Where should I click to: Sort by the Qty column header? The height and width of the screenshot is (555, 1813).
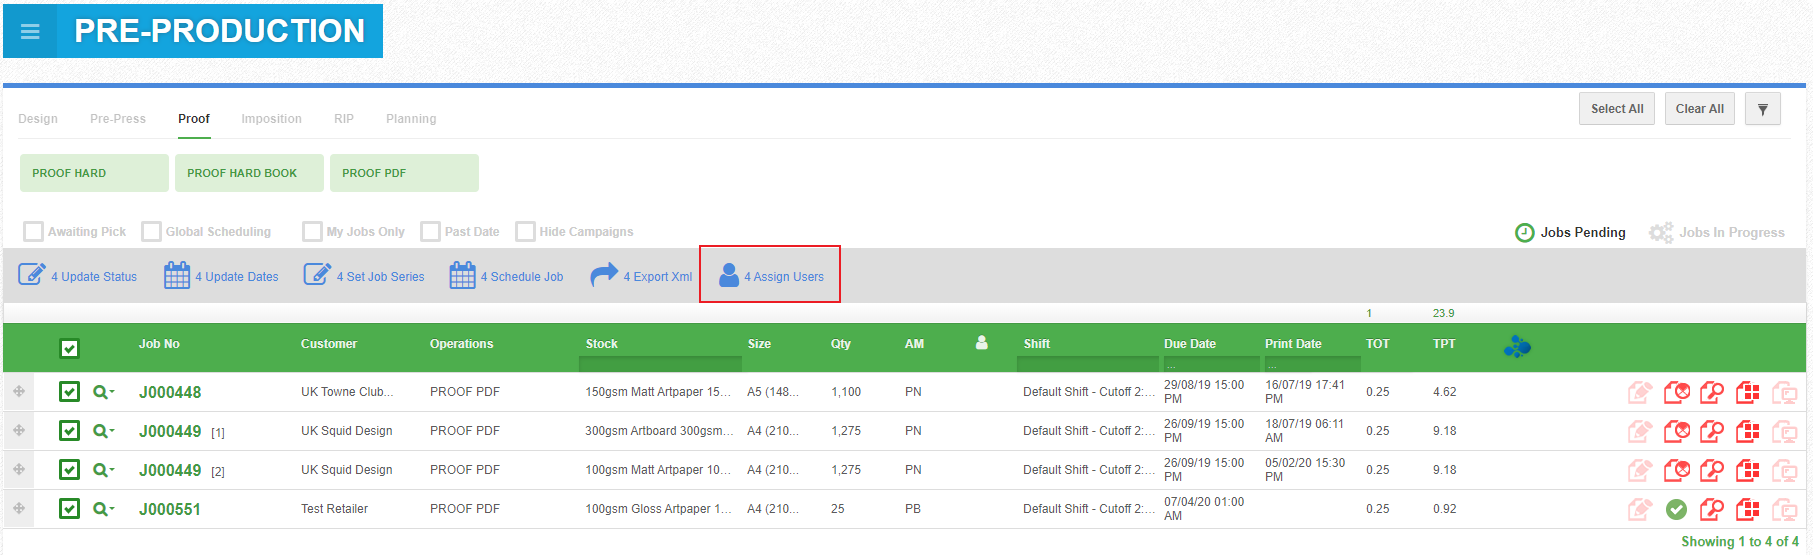(x=841, y=343)
